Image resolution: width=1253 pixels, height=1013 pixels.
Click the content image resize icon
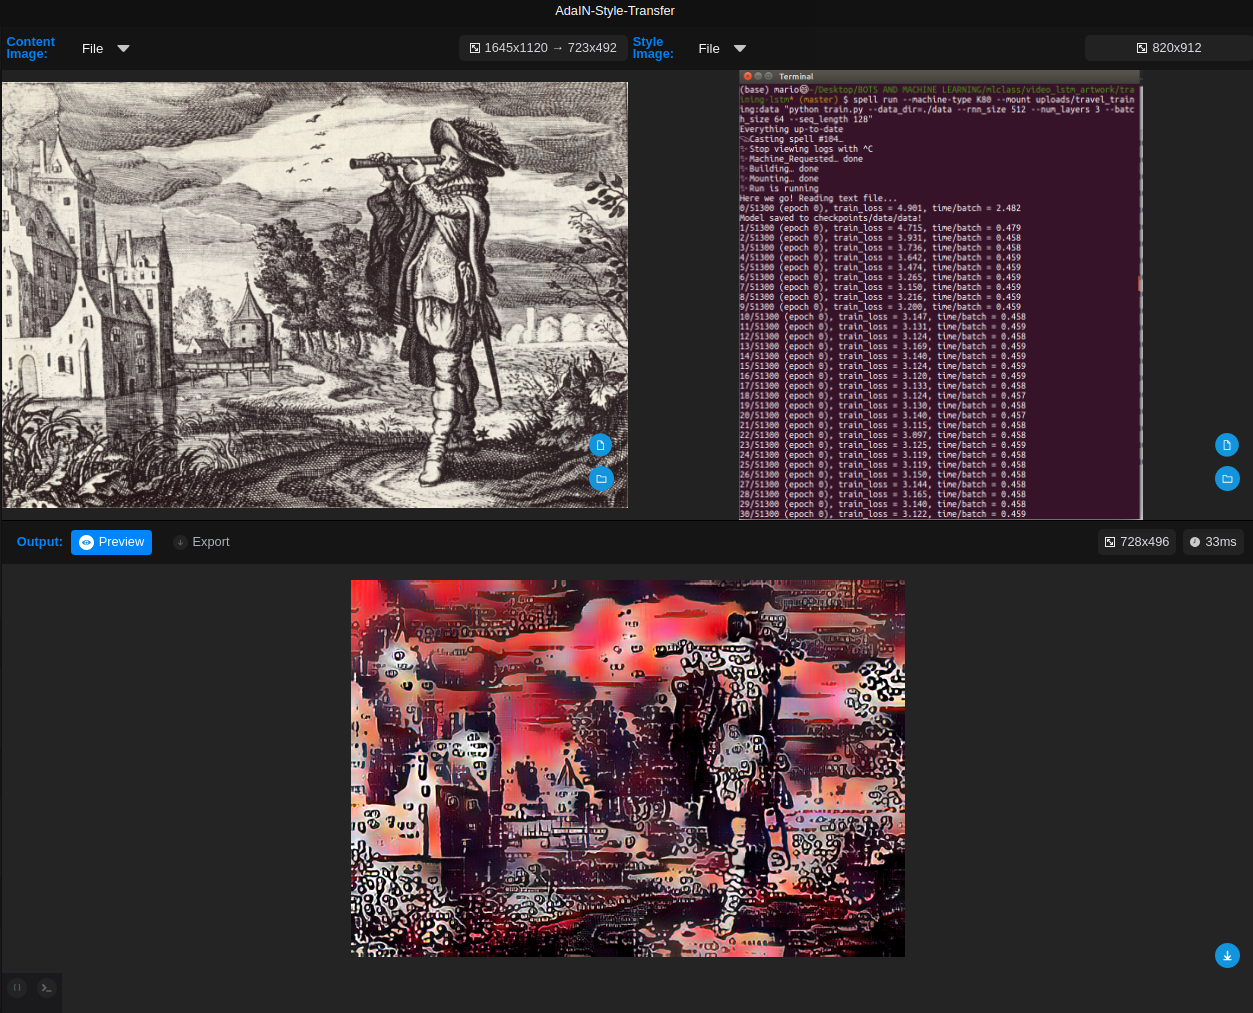point(475,48)
